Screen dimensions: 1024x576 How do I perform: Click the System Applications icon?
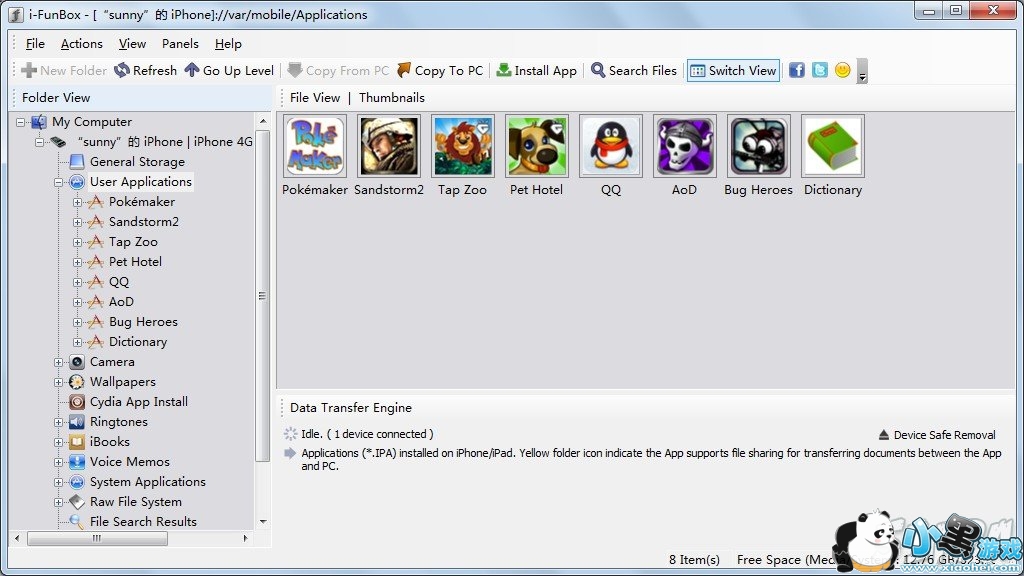coord(77,482)
